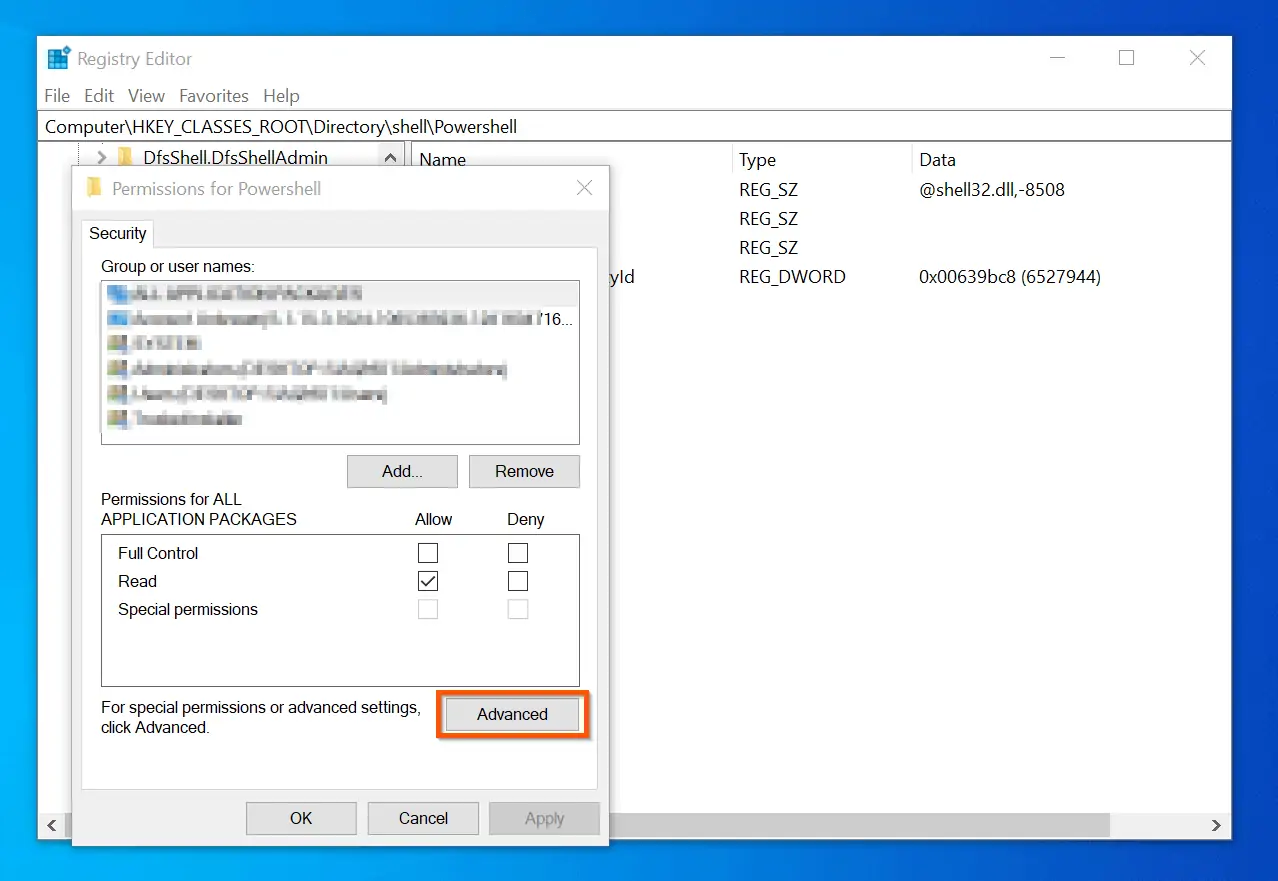Image resolution: width=1278 pixels, height=881 pixels.
Task: Click the folder icon in Permissions dialog title
Action: click(x=94, y=188)
